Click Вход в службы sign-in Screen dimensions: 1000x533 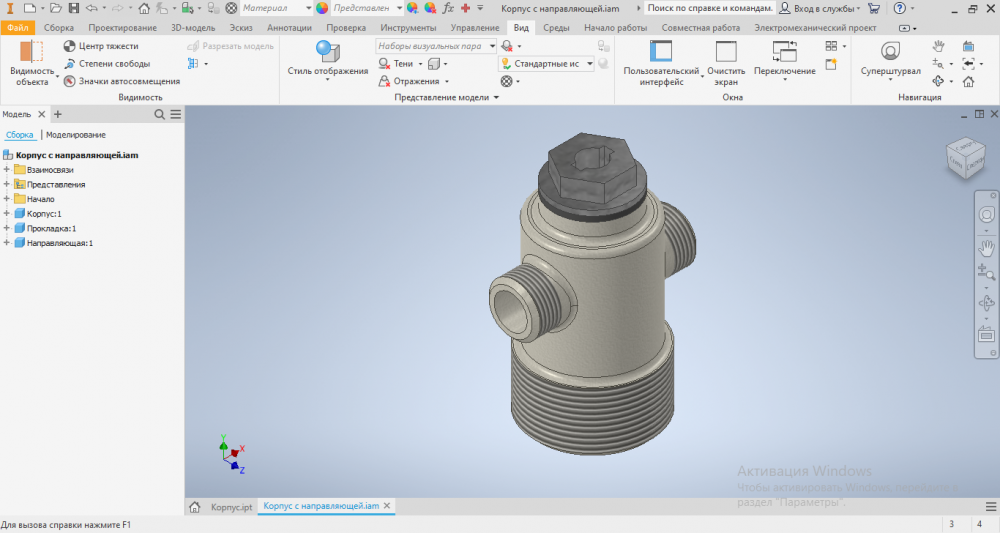[824, 8]
